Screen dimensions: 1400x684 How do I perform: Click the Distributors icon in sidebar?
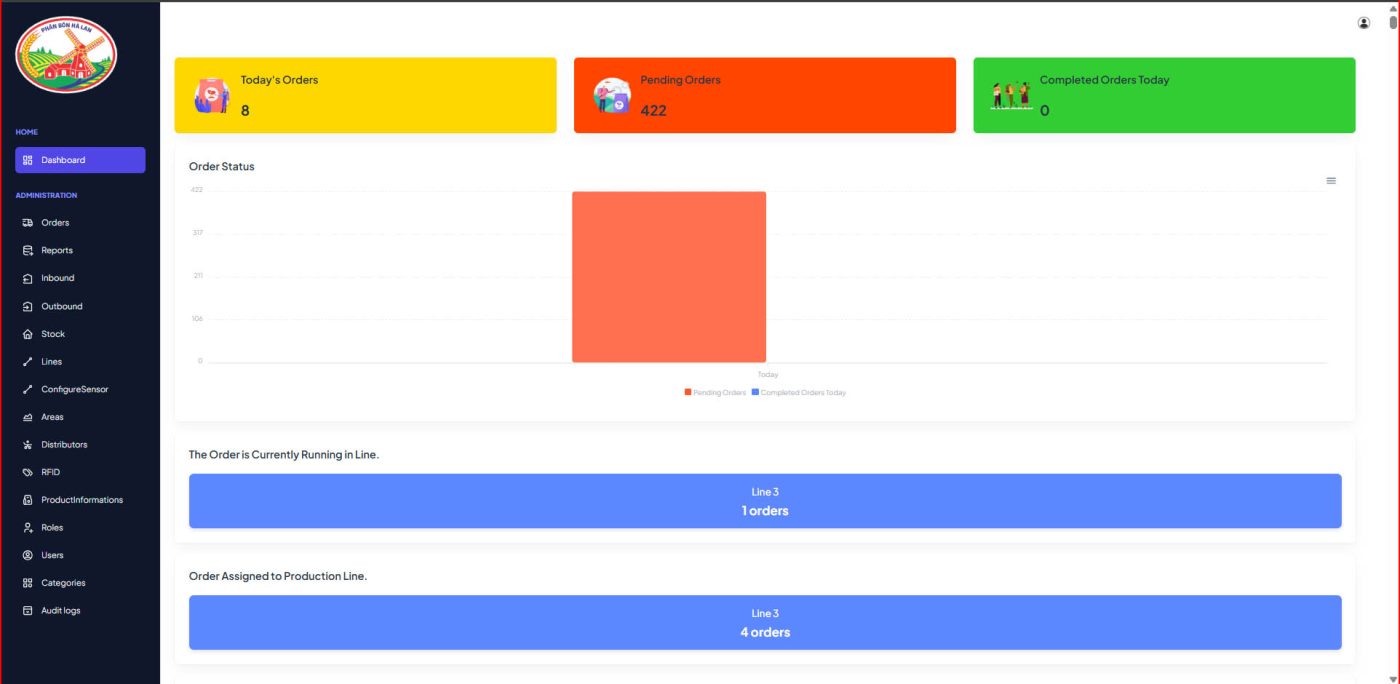tap(28, 445)
